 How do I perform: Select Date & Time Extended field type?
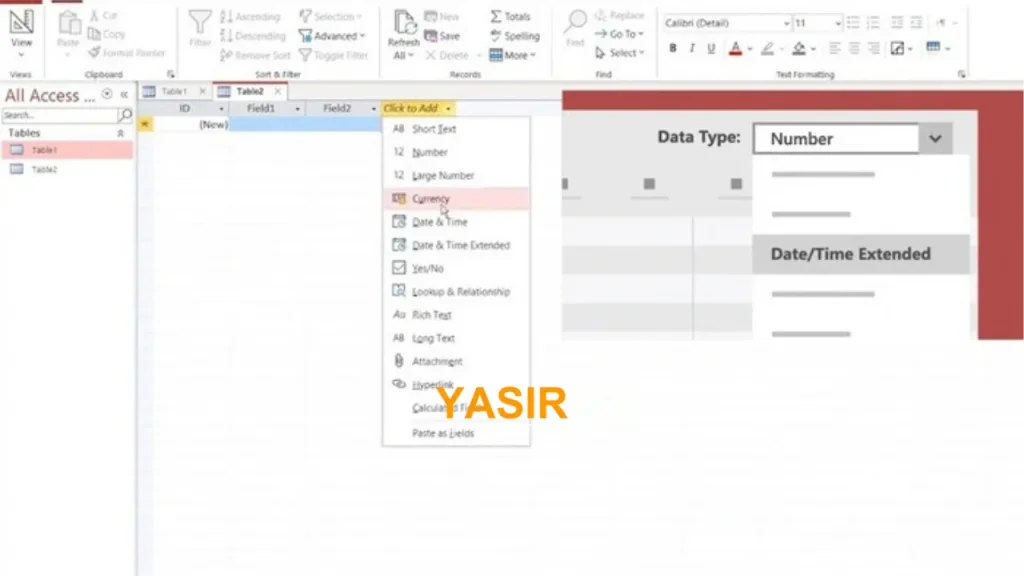(456, 245)
